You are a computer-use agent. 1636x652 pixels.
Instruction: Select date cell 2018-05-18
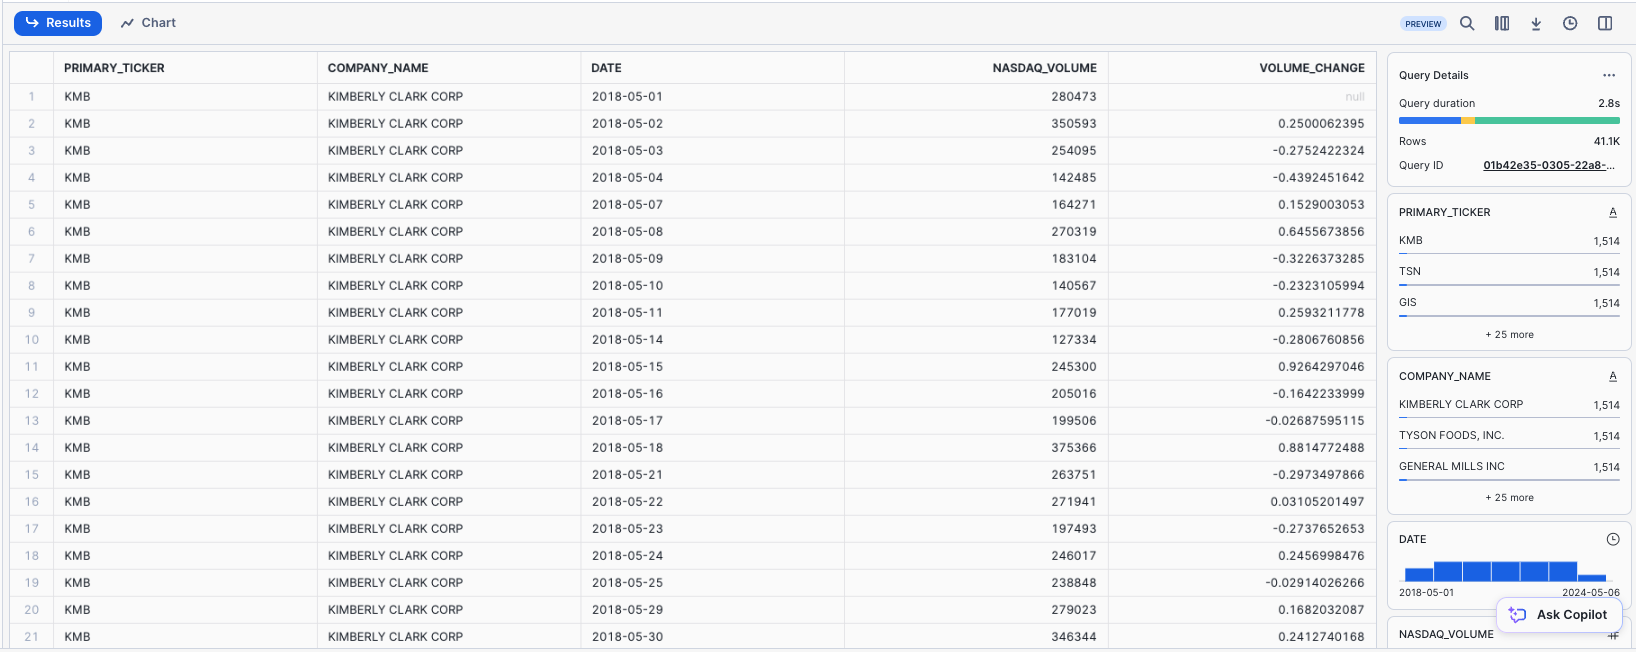(712, 448)
